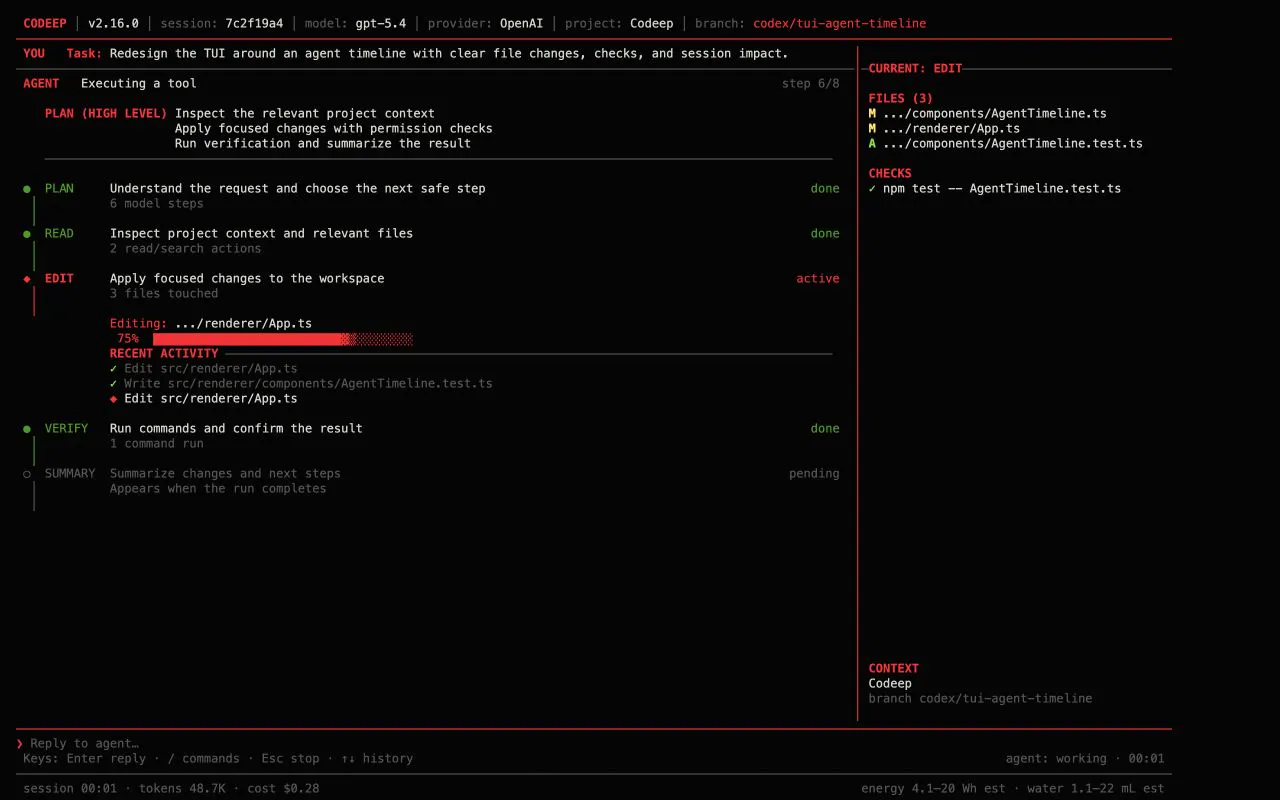The height and width of the screenshot is (800, 1280).
Task: Open .../renderer/App.ts in Files list
Action: point(951,129)
